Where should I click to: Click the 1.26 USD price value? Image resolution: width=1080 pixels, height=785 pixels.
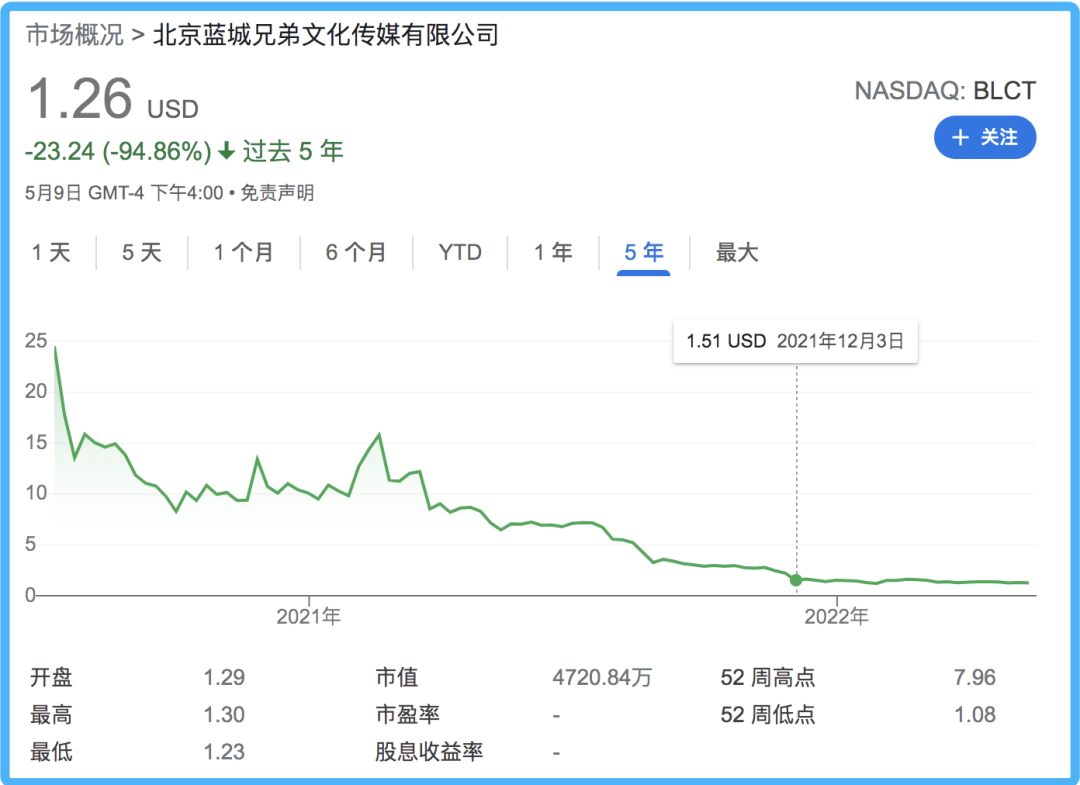click(x=114, y=98)
